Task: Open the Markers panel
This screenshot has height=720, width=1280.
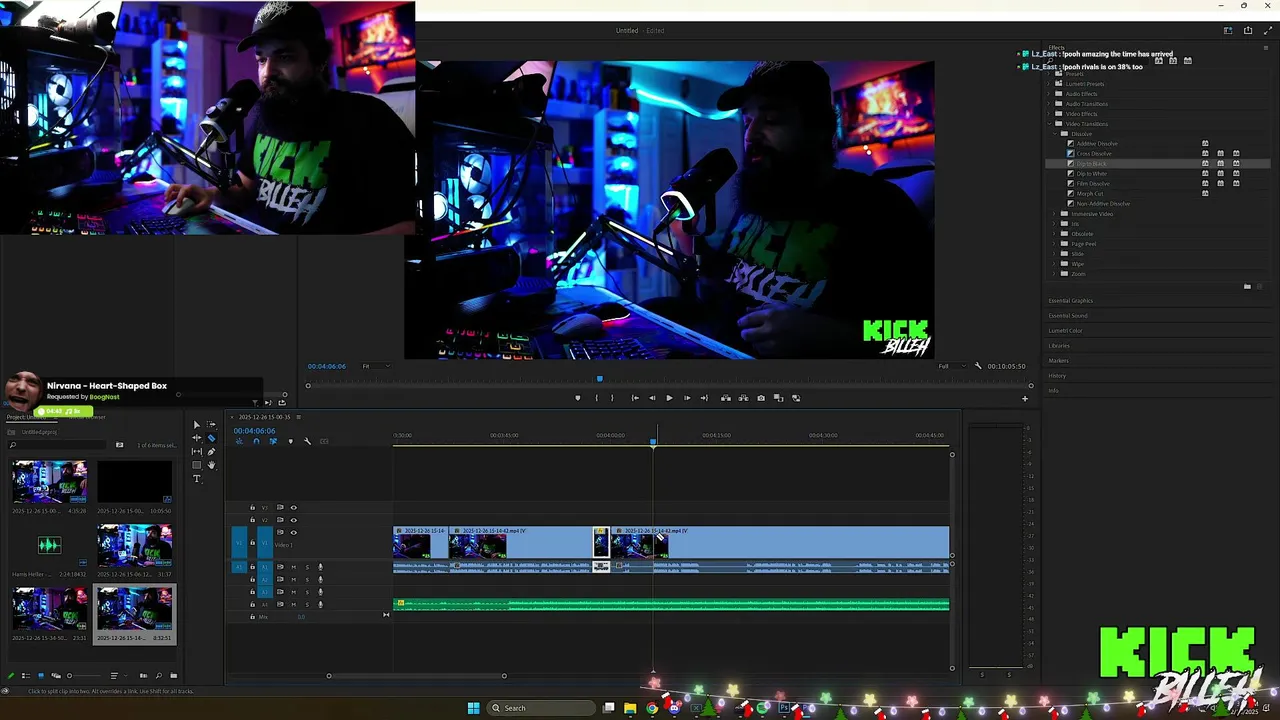Action: tap(1058, 361)
